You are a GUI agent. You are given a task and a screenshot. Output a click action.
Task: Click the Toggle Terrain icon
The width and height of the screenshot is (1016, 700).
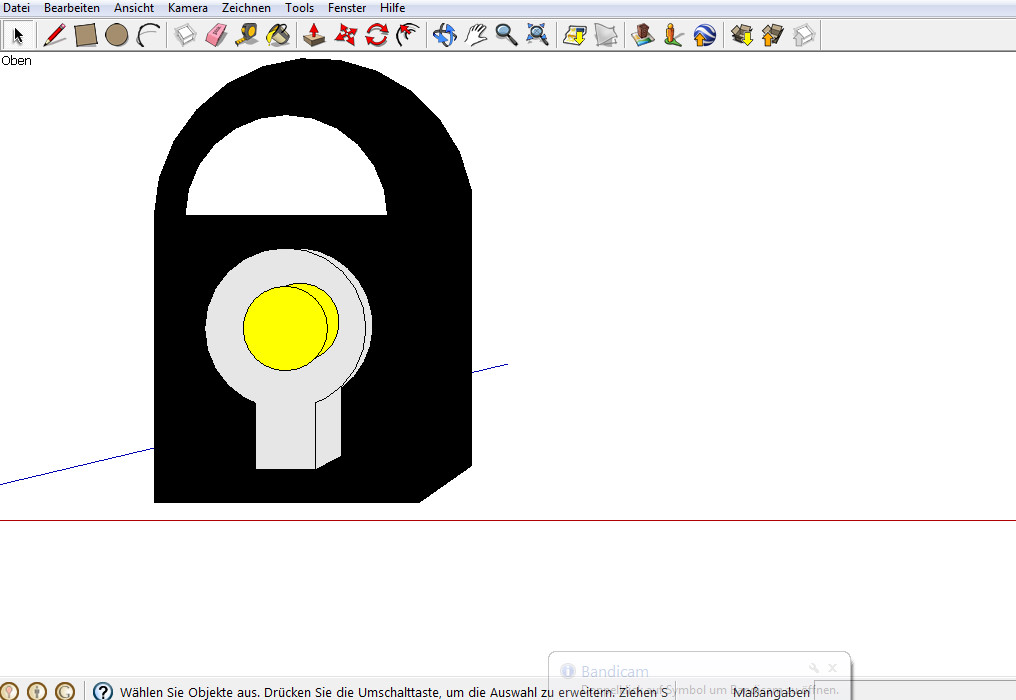(x=606, y=35)
